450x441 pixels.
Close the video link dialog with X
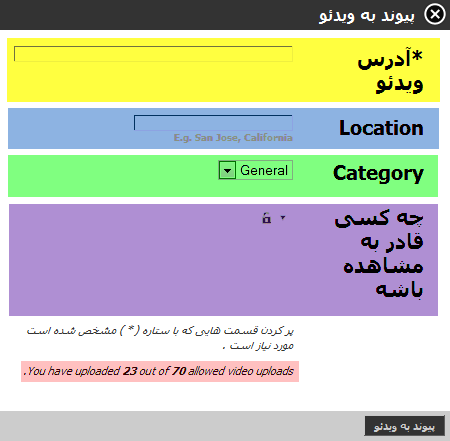pyautogui.click(x=435, y=14)
